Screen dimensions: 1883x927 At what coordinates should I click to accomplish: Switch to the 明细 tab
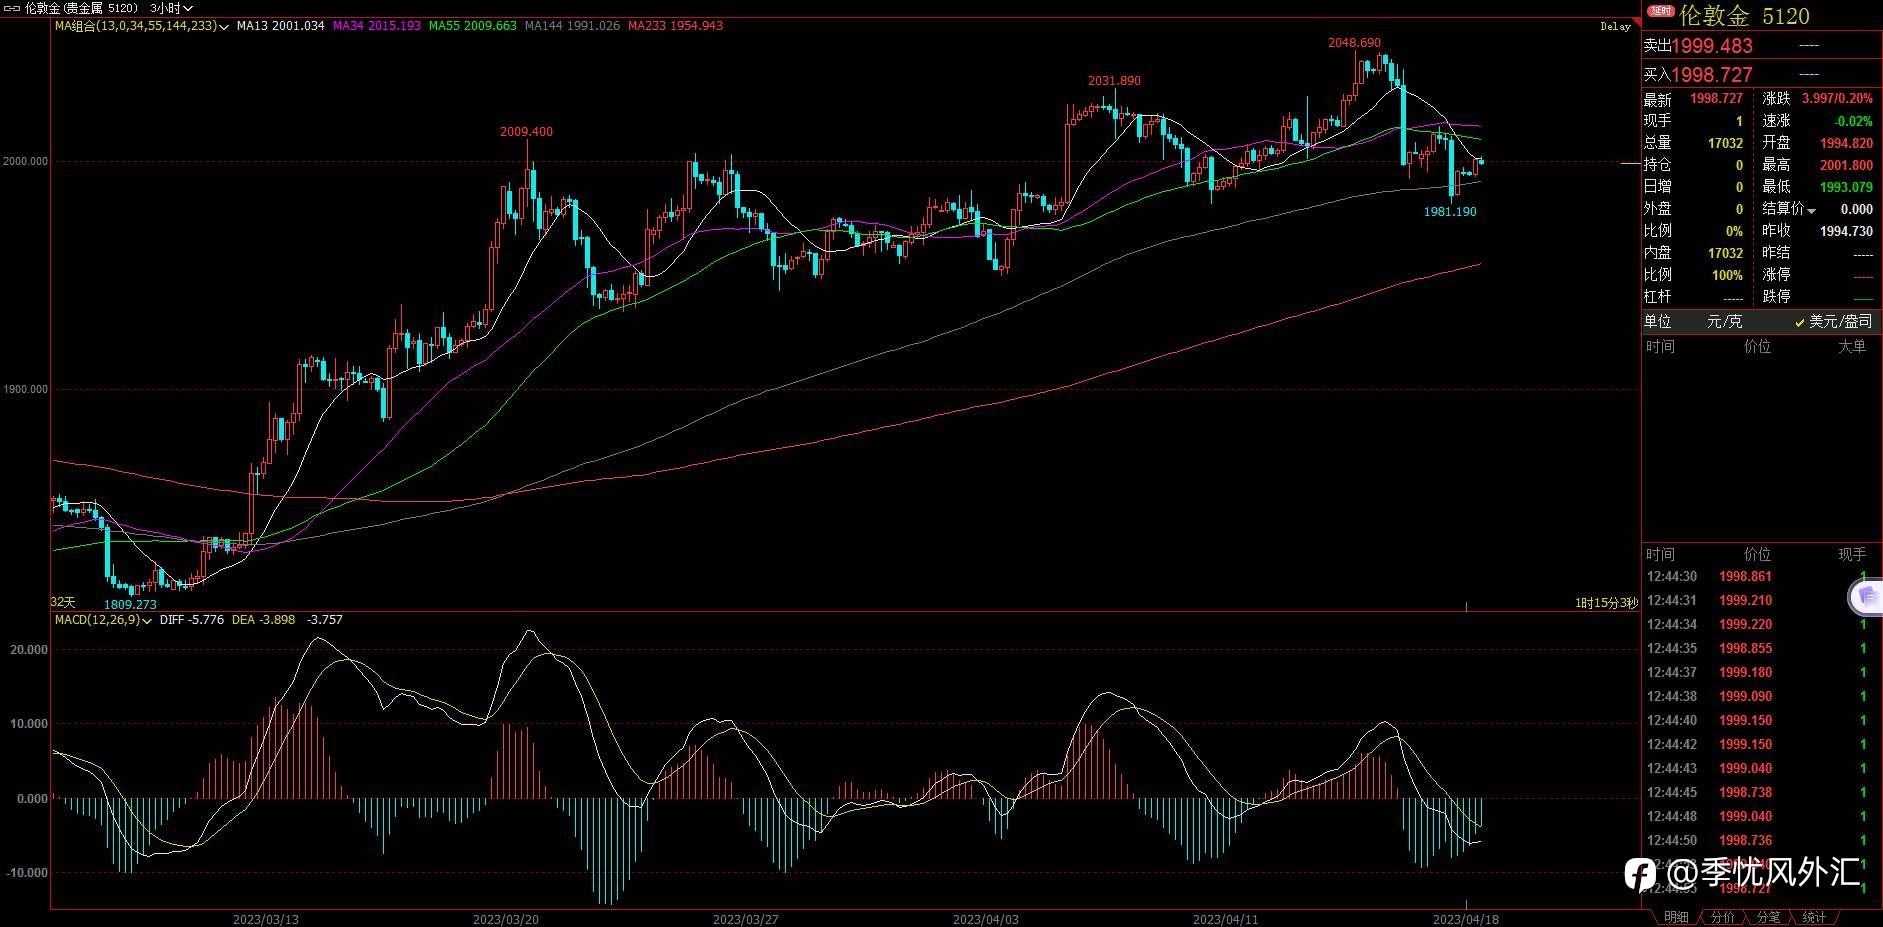1676,917
